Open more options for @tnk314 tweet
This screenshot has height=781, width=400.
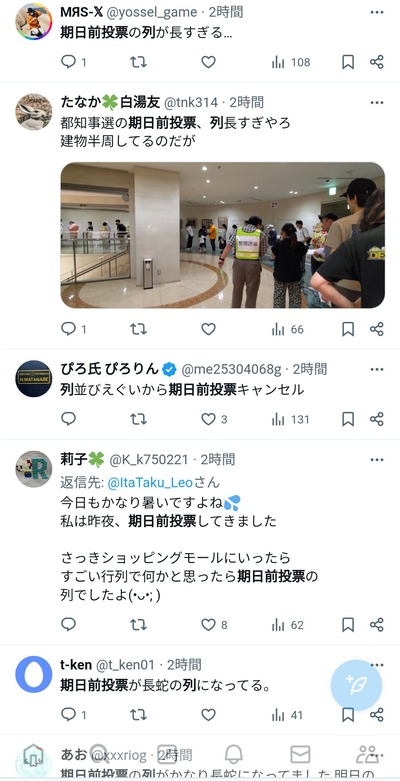click(x=377, y=103)
